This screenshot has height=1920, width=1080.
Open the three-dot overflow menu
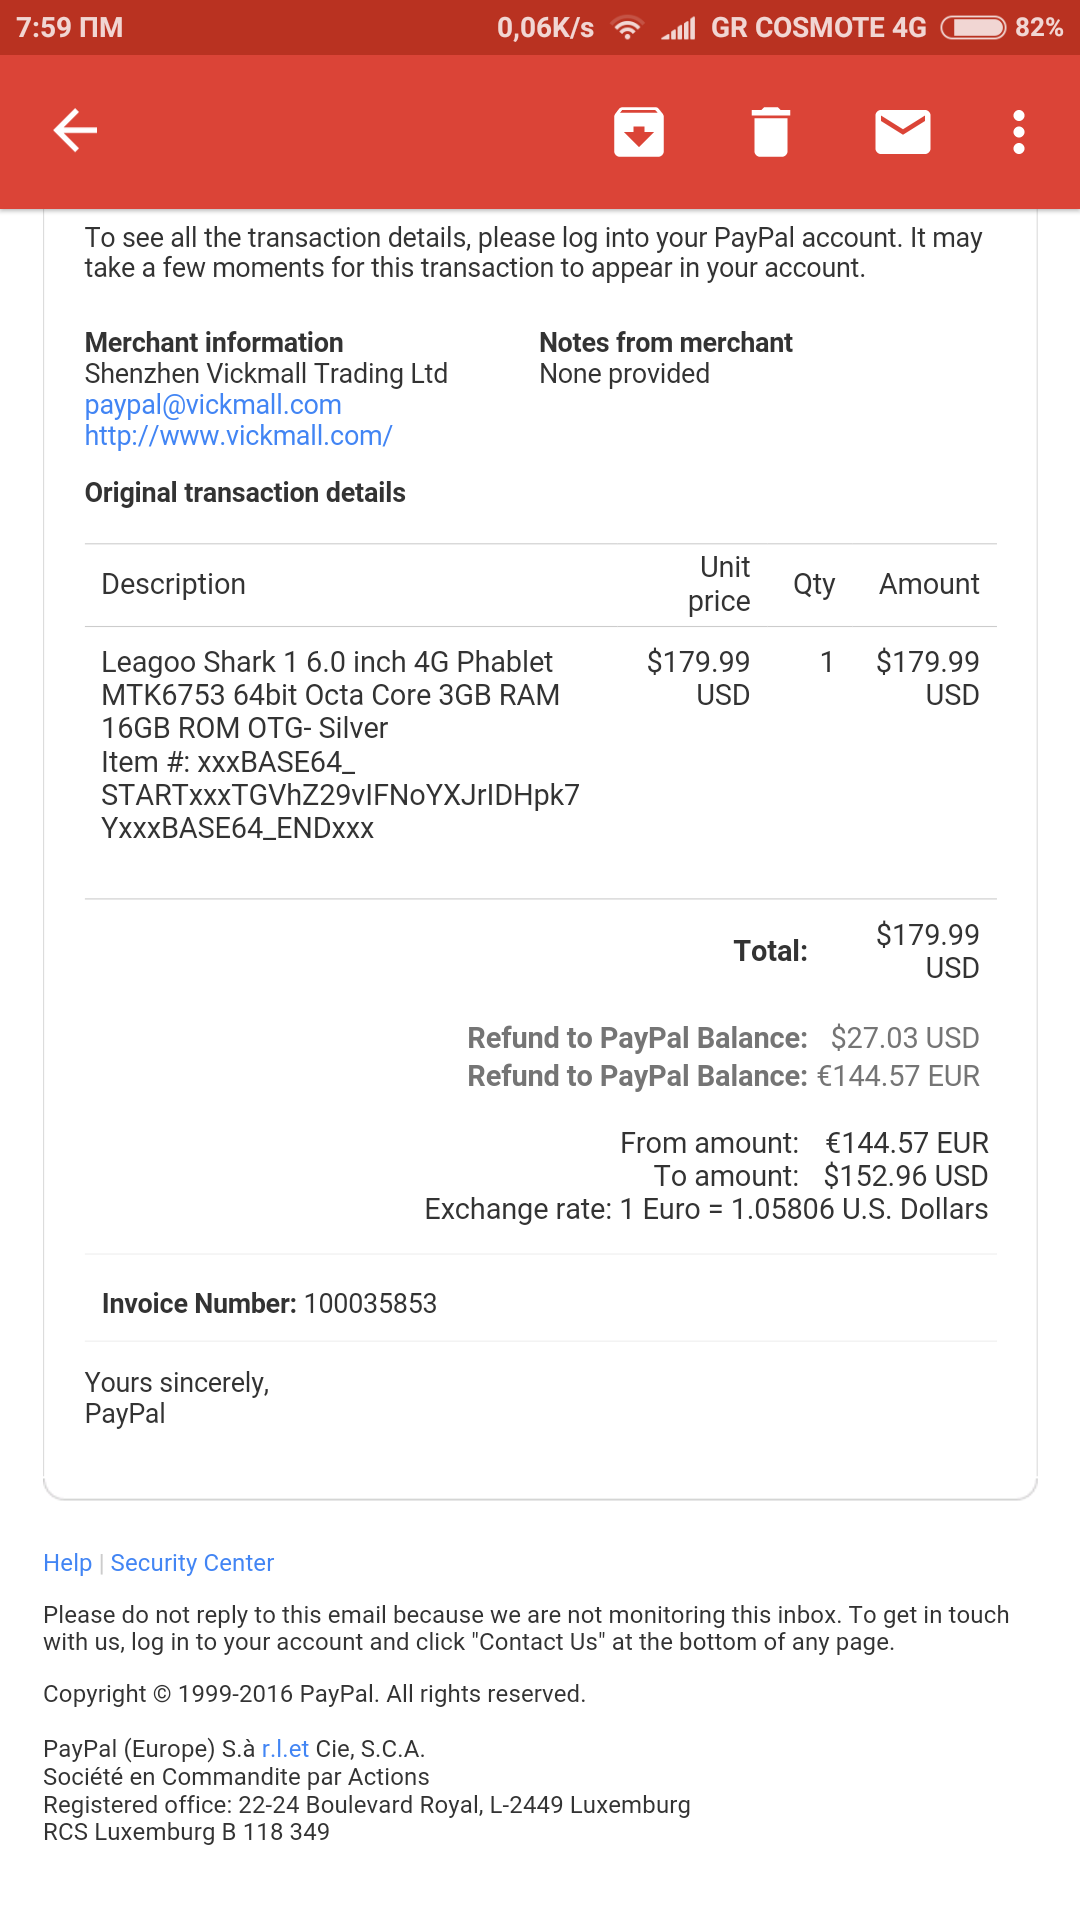(x=1018, y=132)
